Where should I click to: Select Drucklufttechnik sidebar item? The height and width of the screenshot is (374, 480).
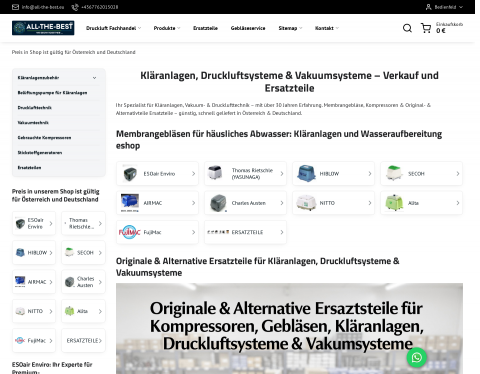pos(35,108)
